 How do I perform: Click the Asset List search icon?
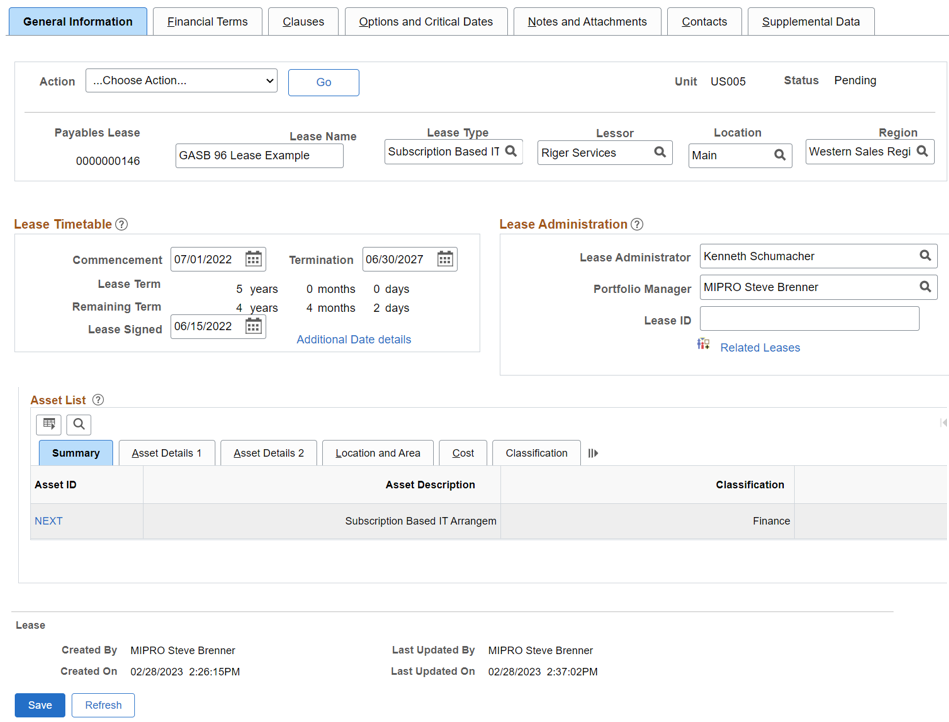[x=79, y=424]
